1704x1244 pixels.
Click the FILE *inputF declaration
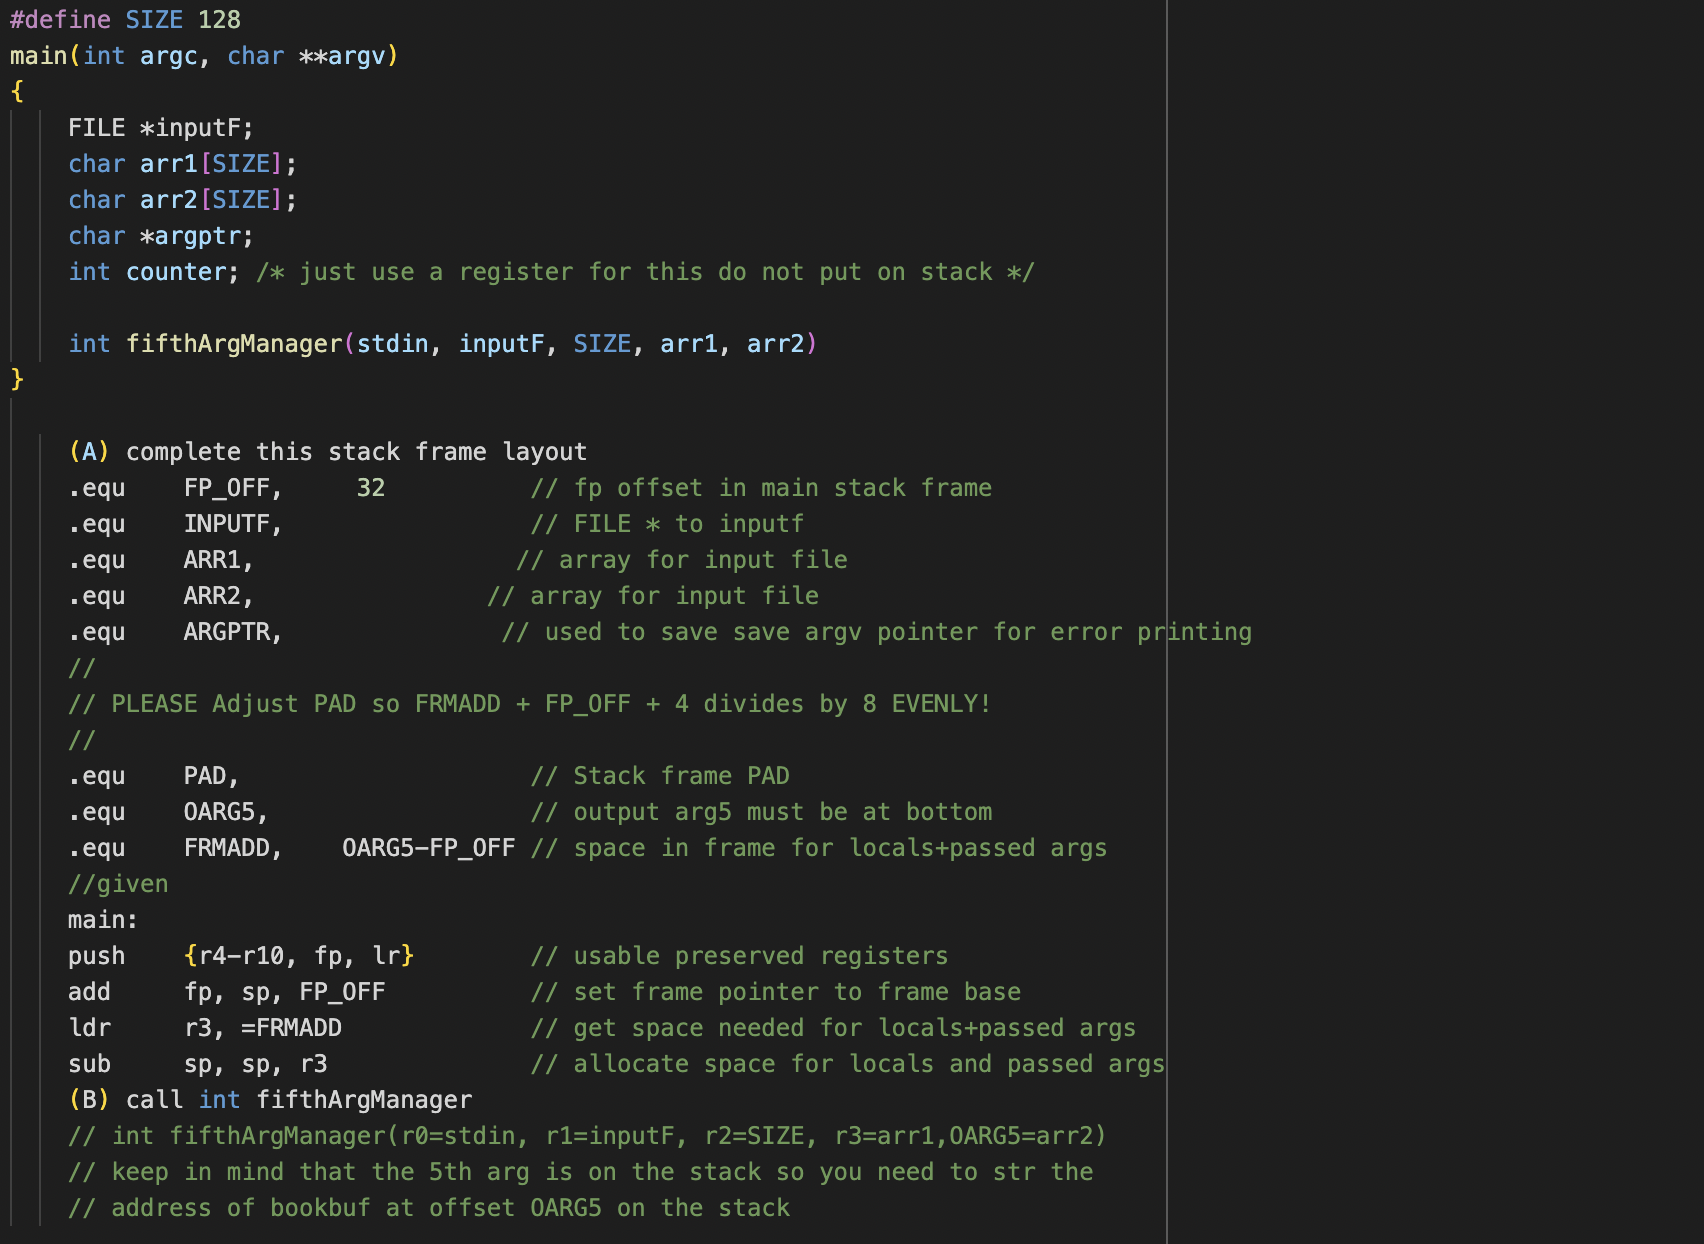pos(160,127)
